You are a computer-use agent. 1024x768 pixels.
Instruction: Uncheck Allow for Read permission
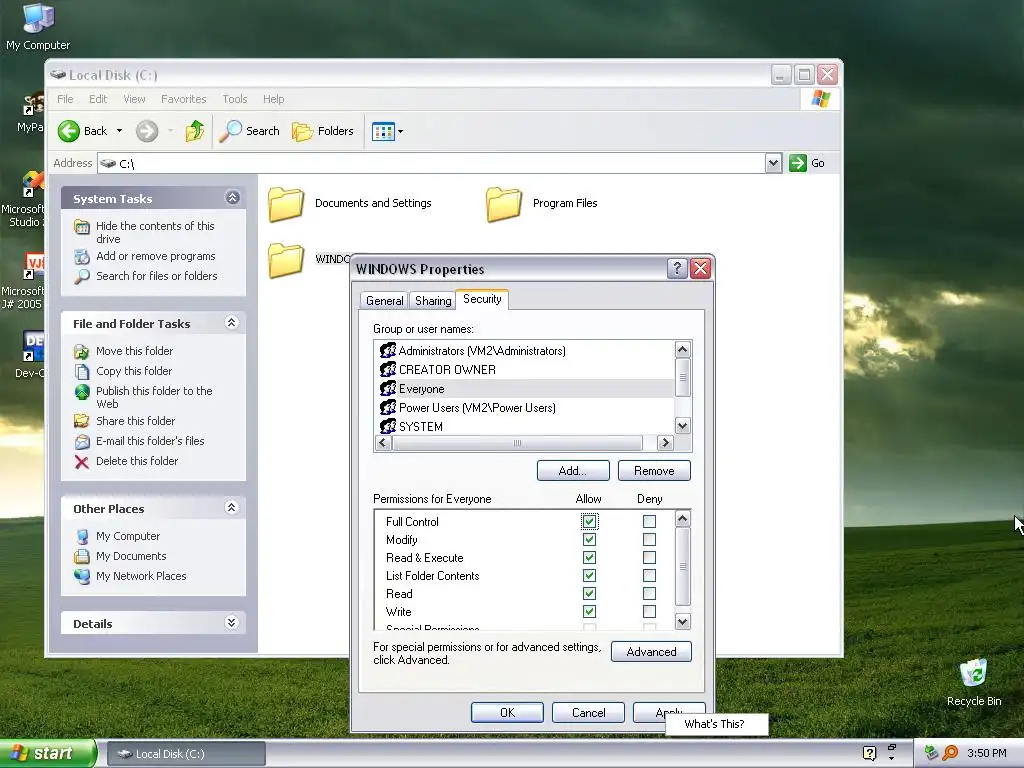point(589,594)
